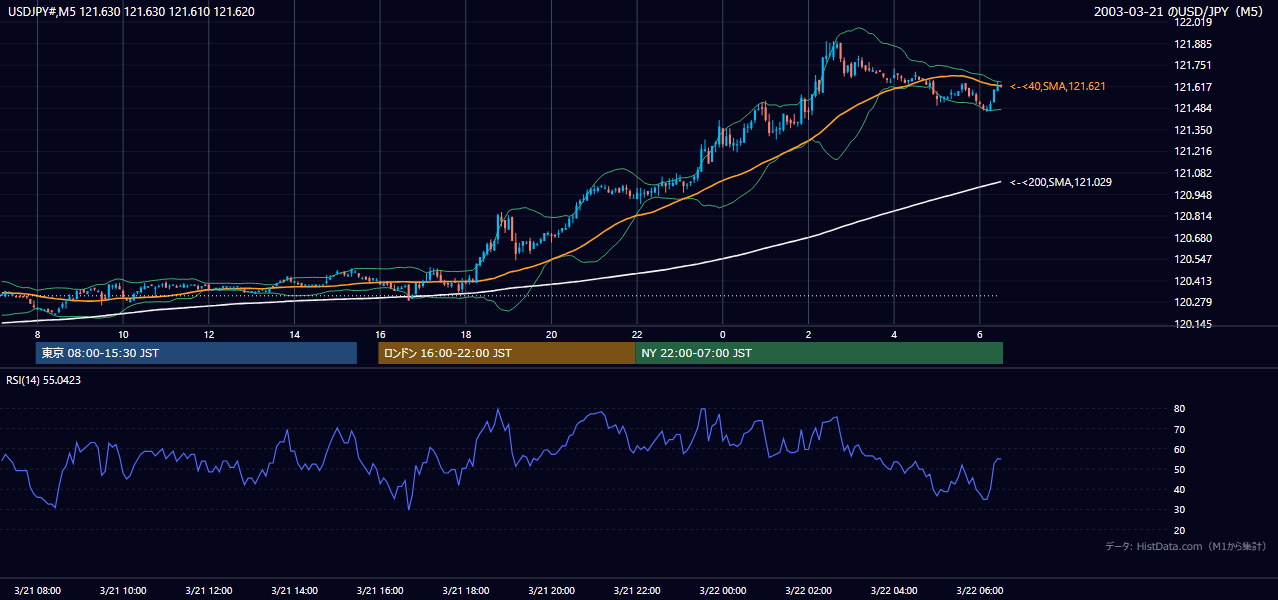Click RSI level 80 on RSI axis
This screenshot has height=600, width=1278.
tap(1180, 409)
